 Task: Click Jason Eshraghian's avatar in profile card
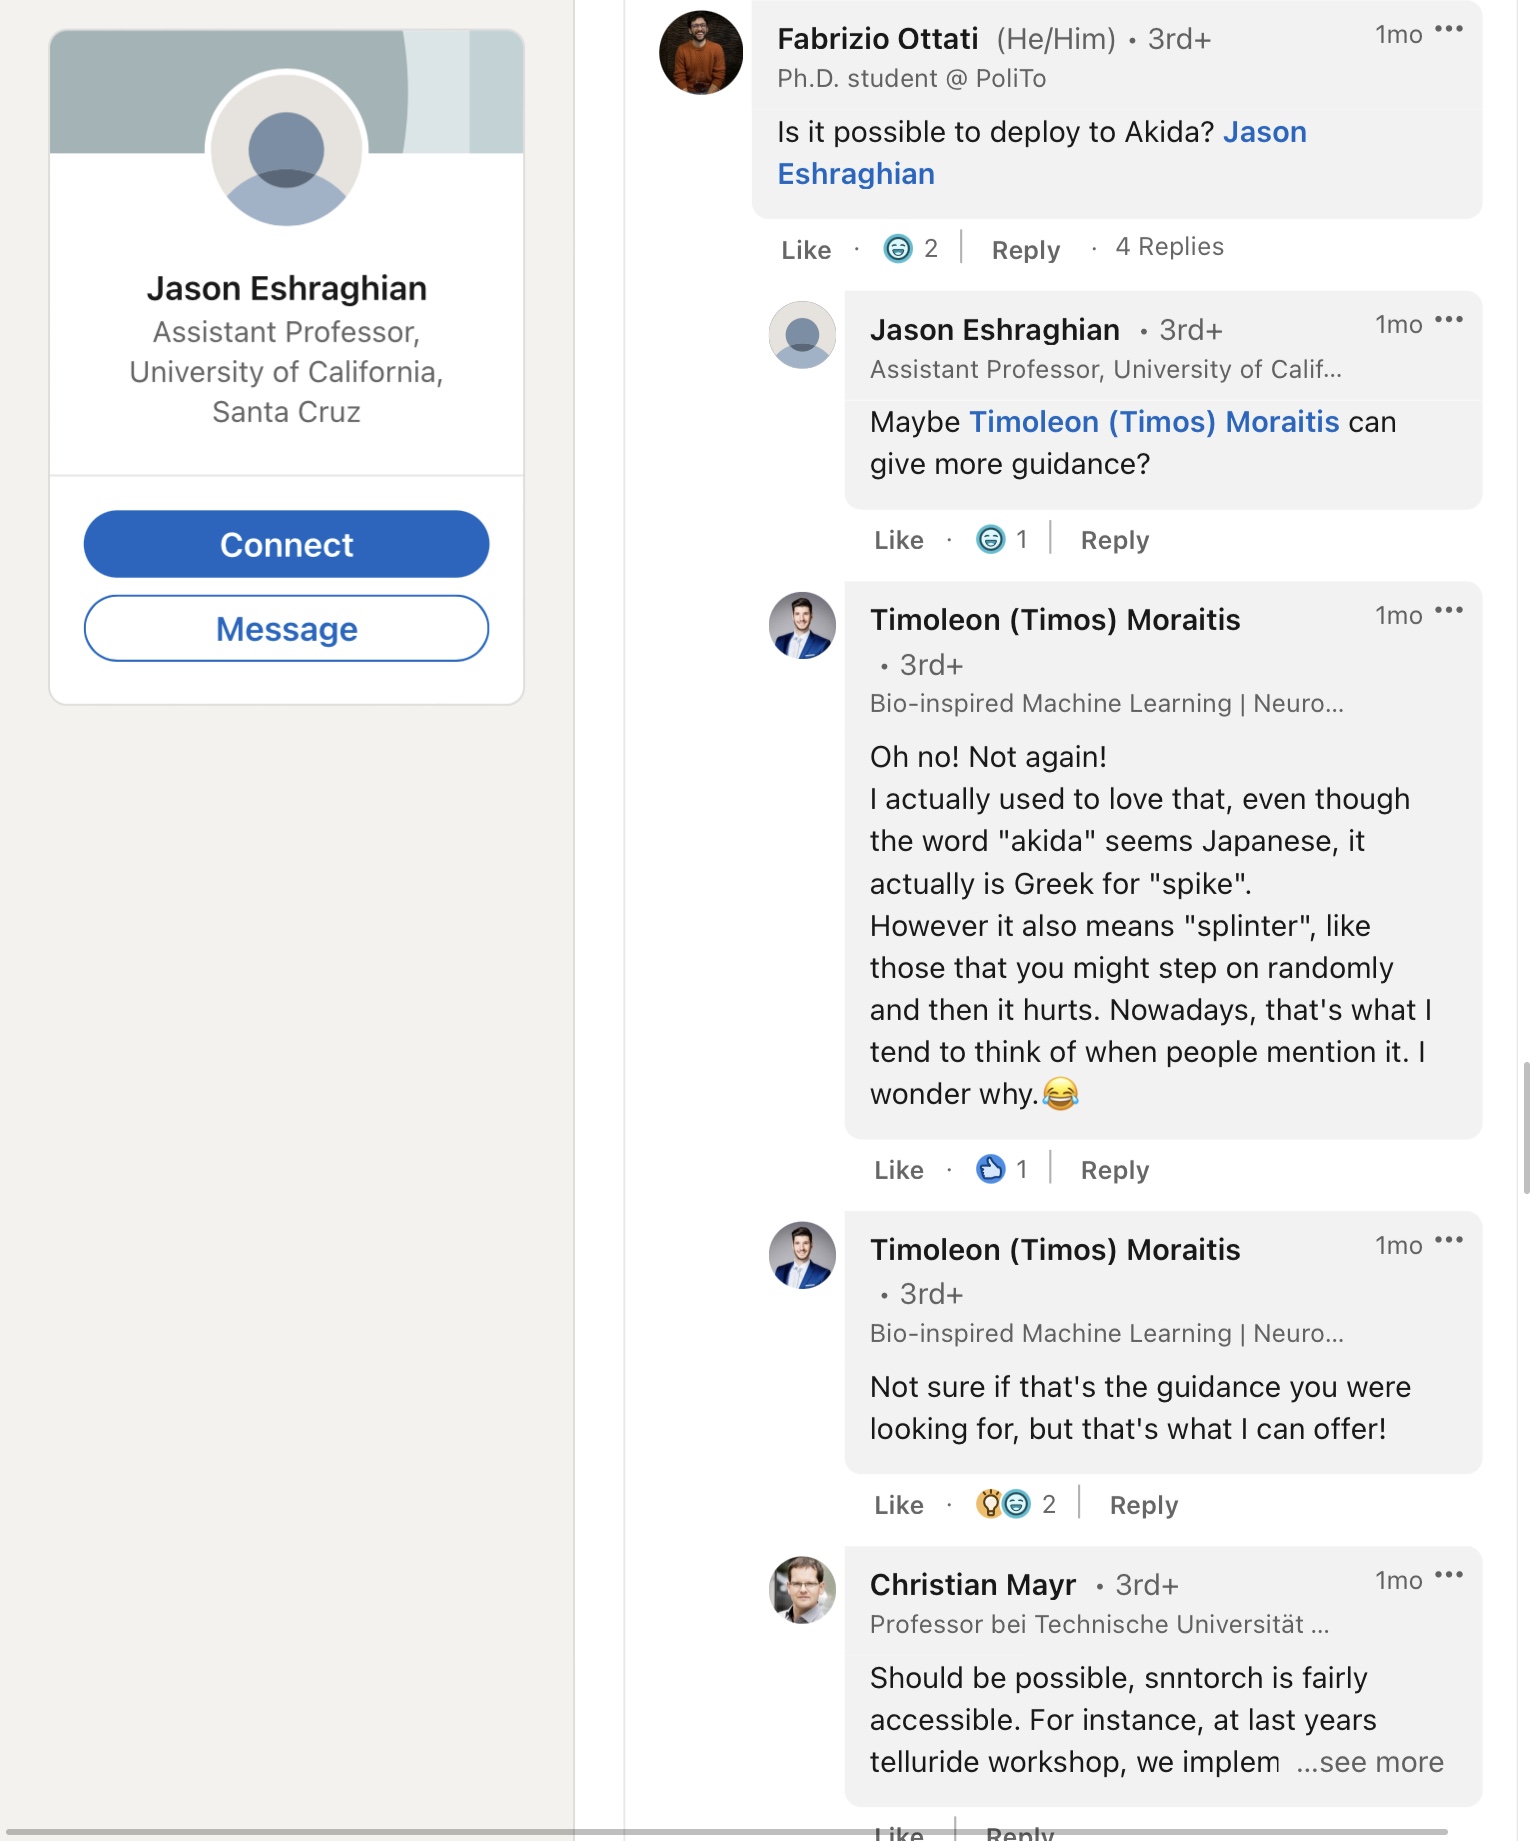coord(287,149)
